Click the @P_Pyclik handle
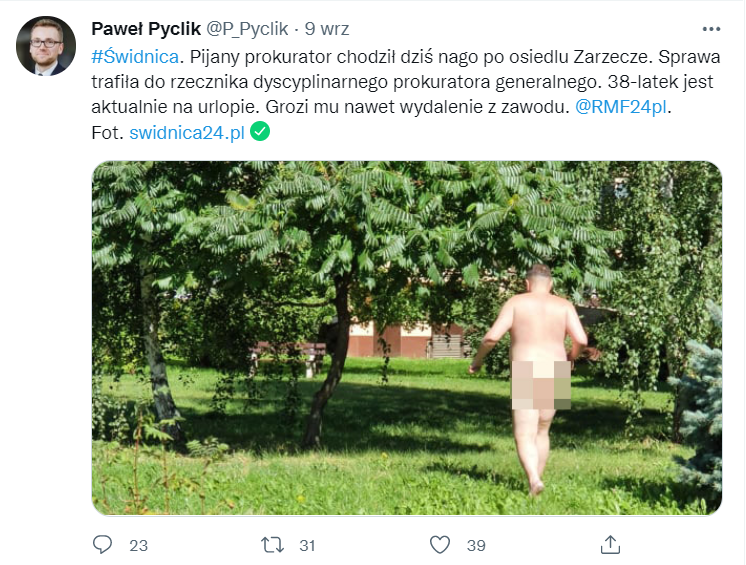Screen dimensions: 746x565 (247, 29)
